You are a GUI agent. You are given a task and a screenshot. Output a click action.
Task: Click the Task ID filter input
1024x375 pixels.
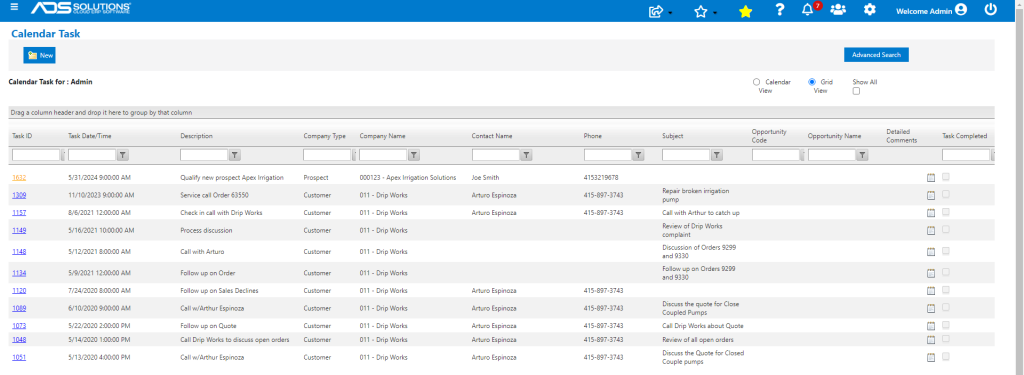pos(35,155)
